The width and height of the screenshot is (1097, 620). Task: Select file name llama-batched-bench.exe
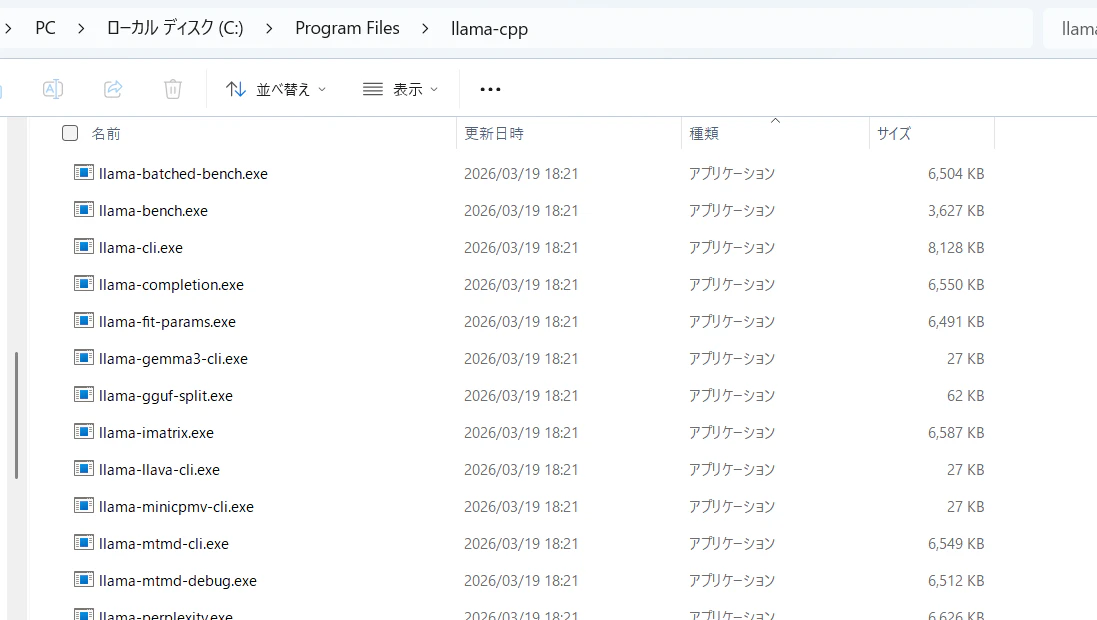click(183, 174)
